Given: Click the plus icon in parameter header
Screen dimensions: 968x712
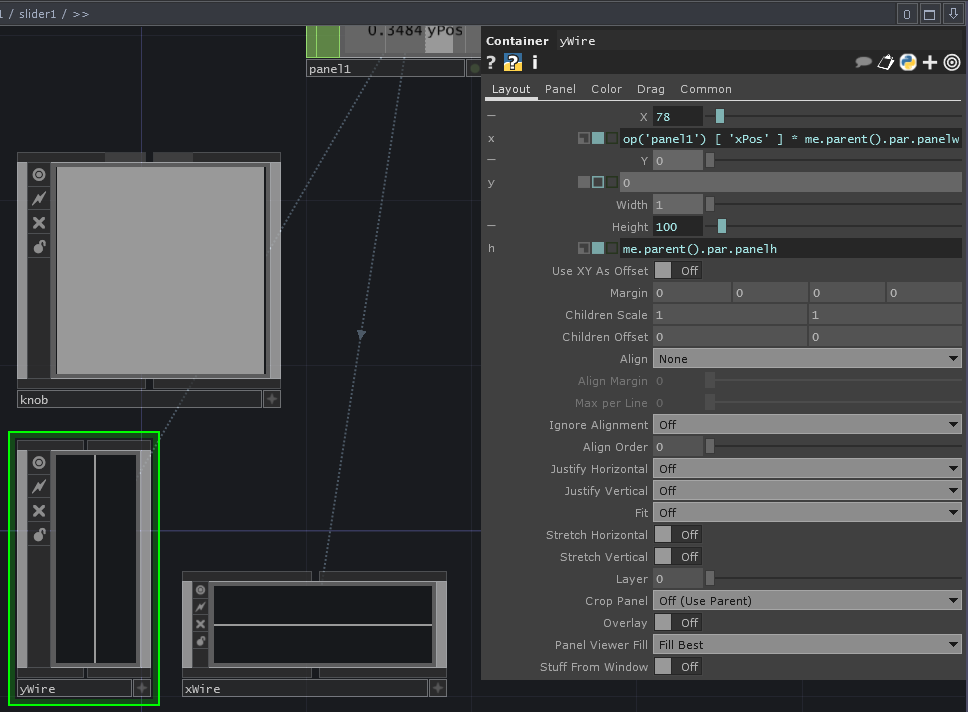Looking at the screenshot, I should point(930,62).
